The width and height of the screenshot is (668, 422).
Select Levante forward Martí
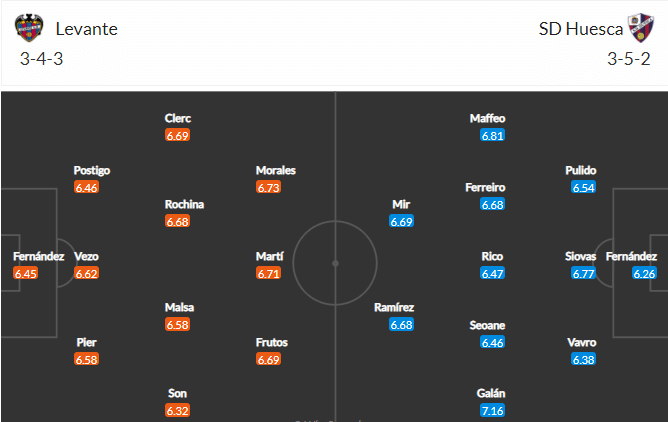[269, 256]
